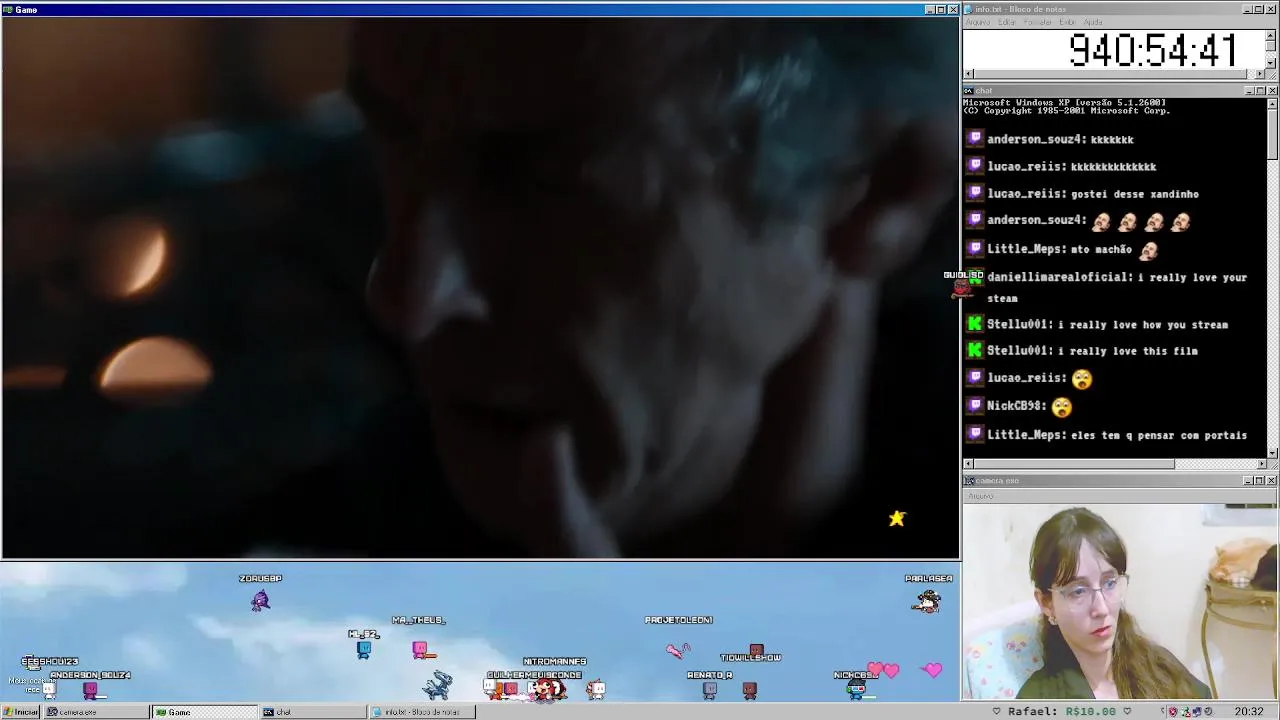This screenshot has height=720, width=1280.
Task: Open Arquivo menu in camera.exe window
Action: 981,496
